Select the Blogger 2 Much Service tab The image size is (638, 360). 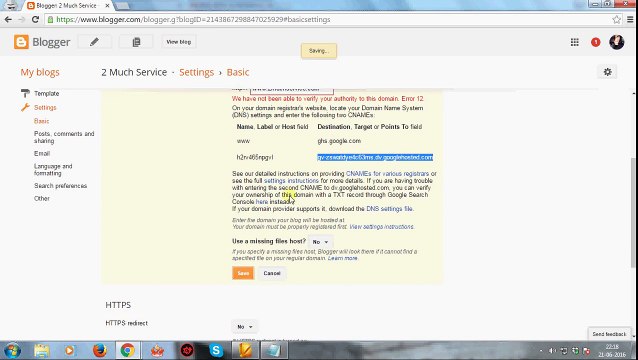click(67, 6)
